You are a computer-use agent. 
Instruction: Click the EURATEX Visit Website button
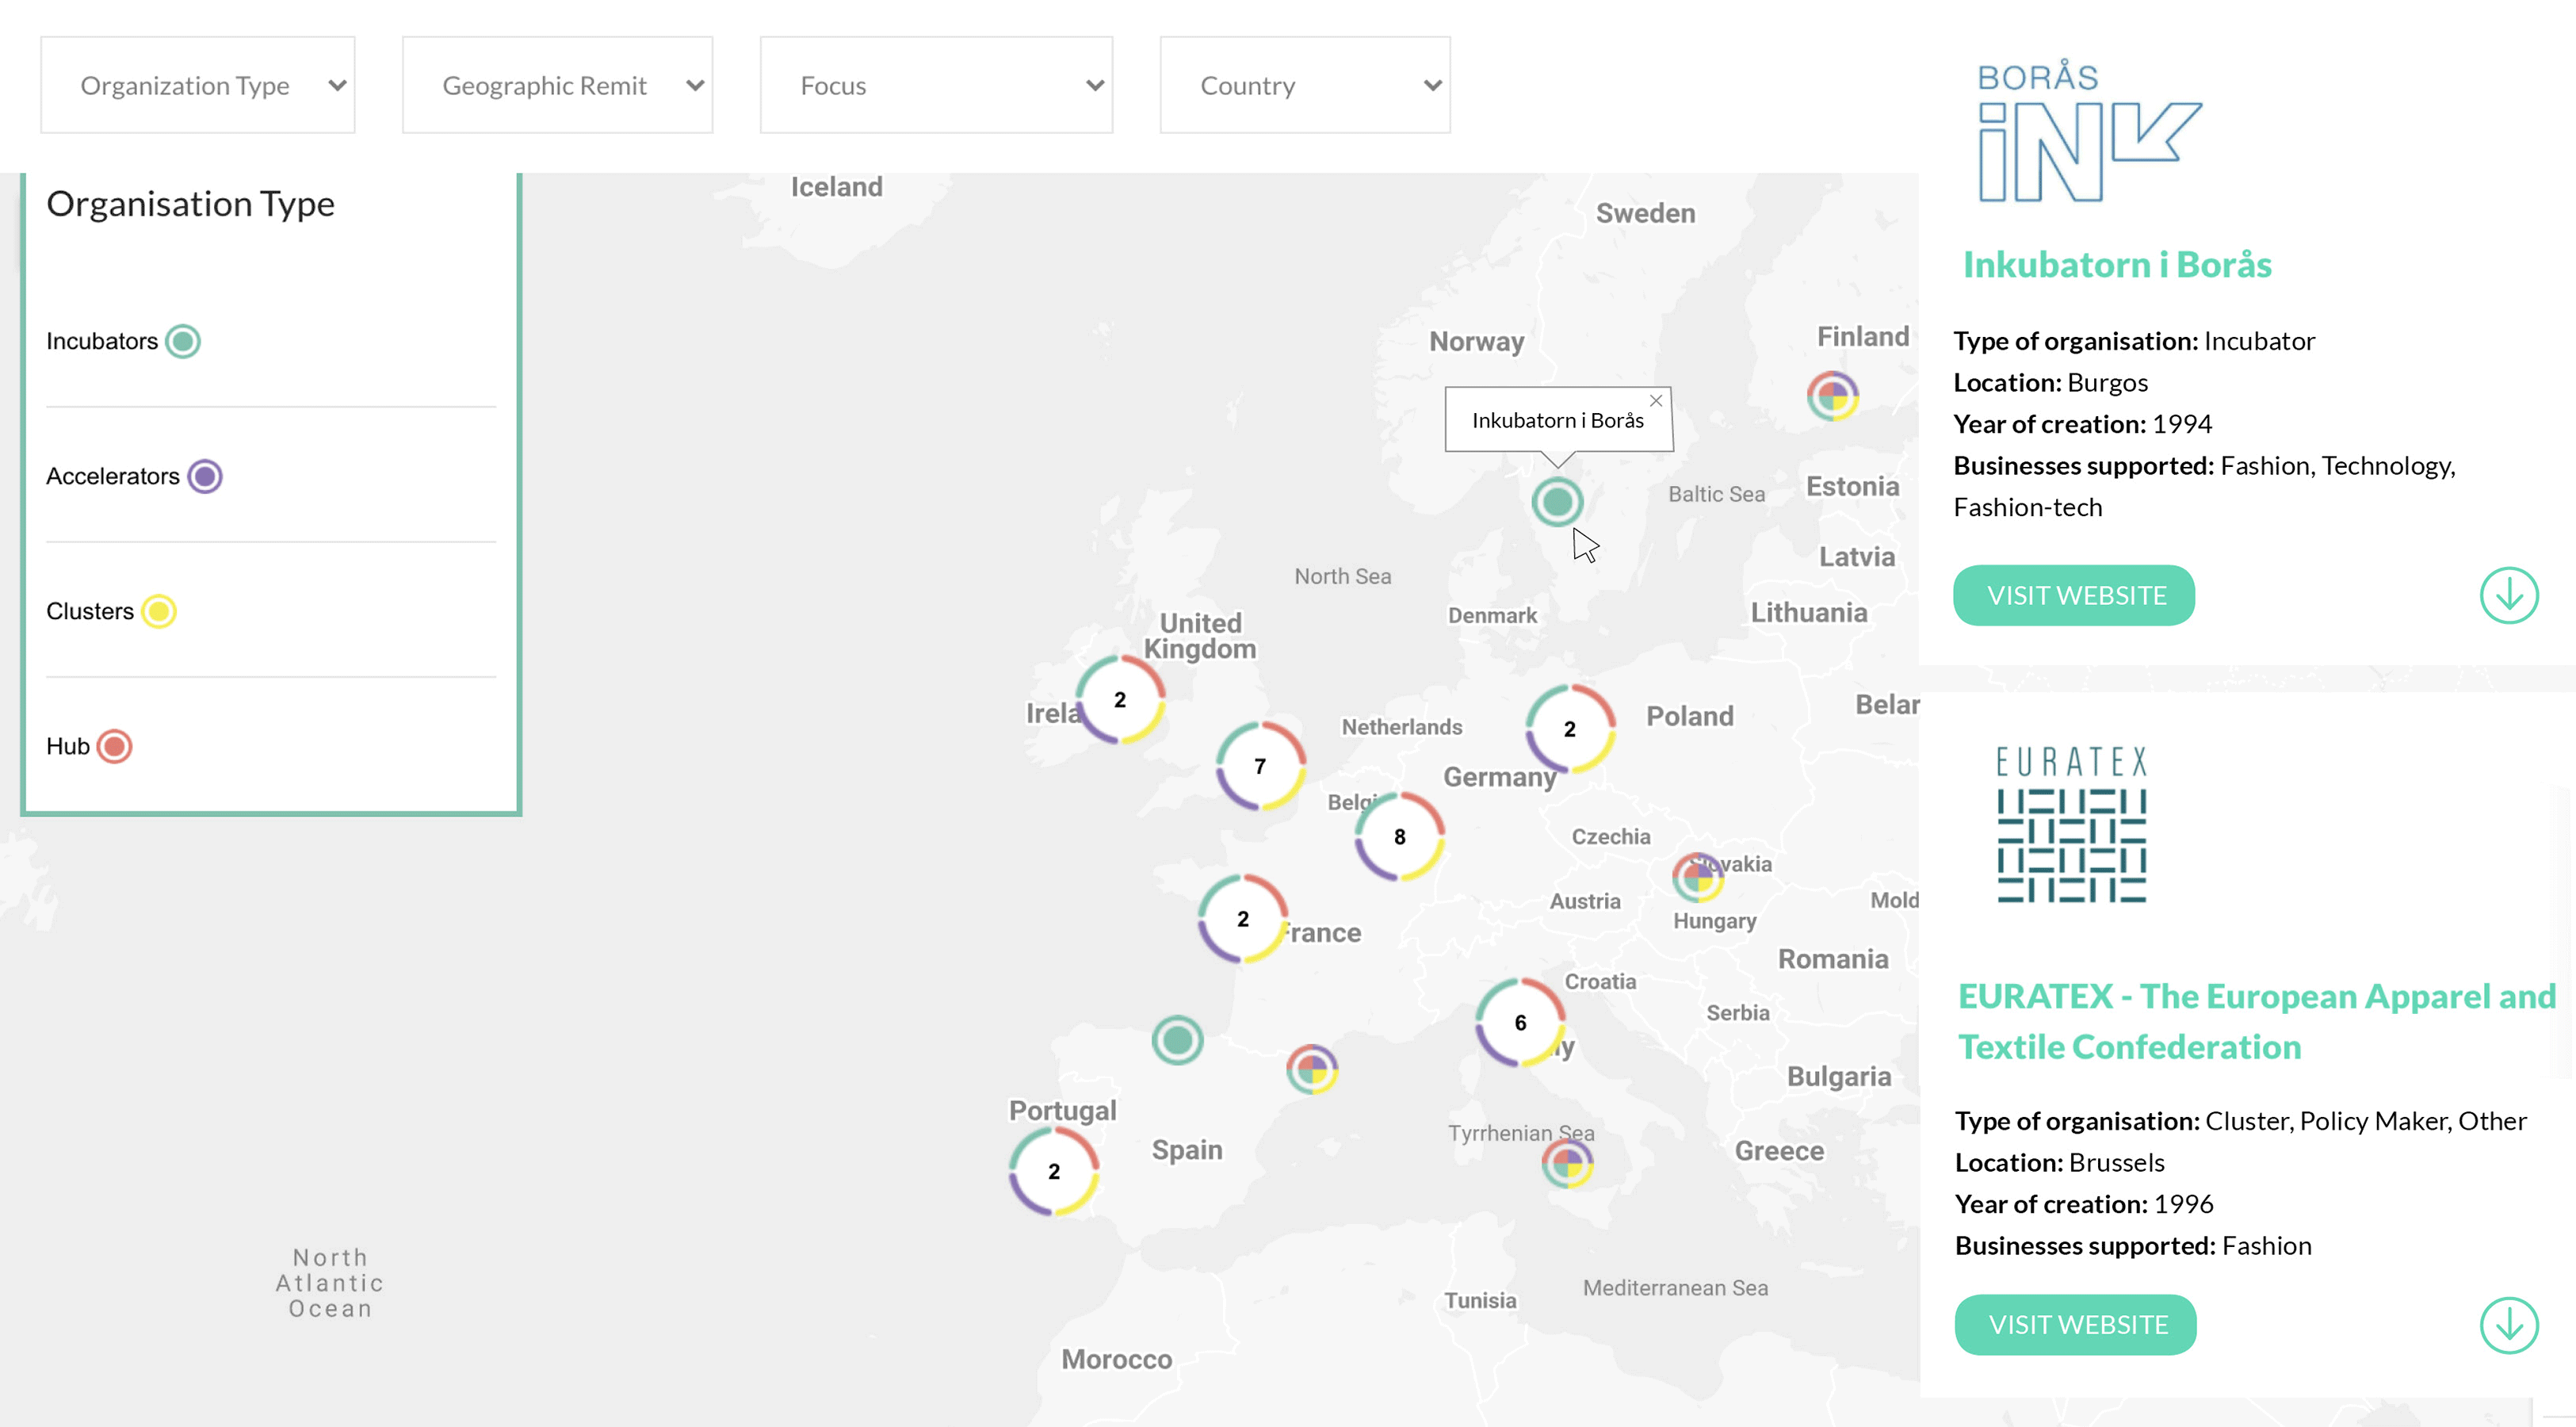pos(2076,1325)
